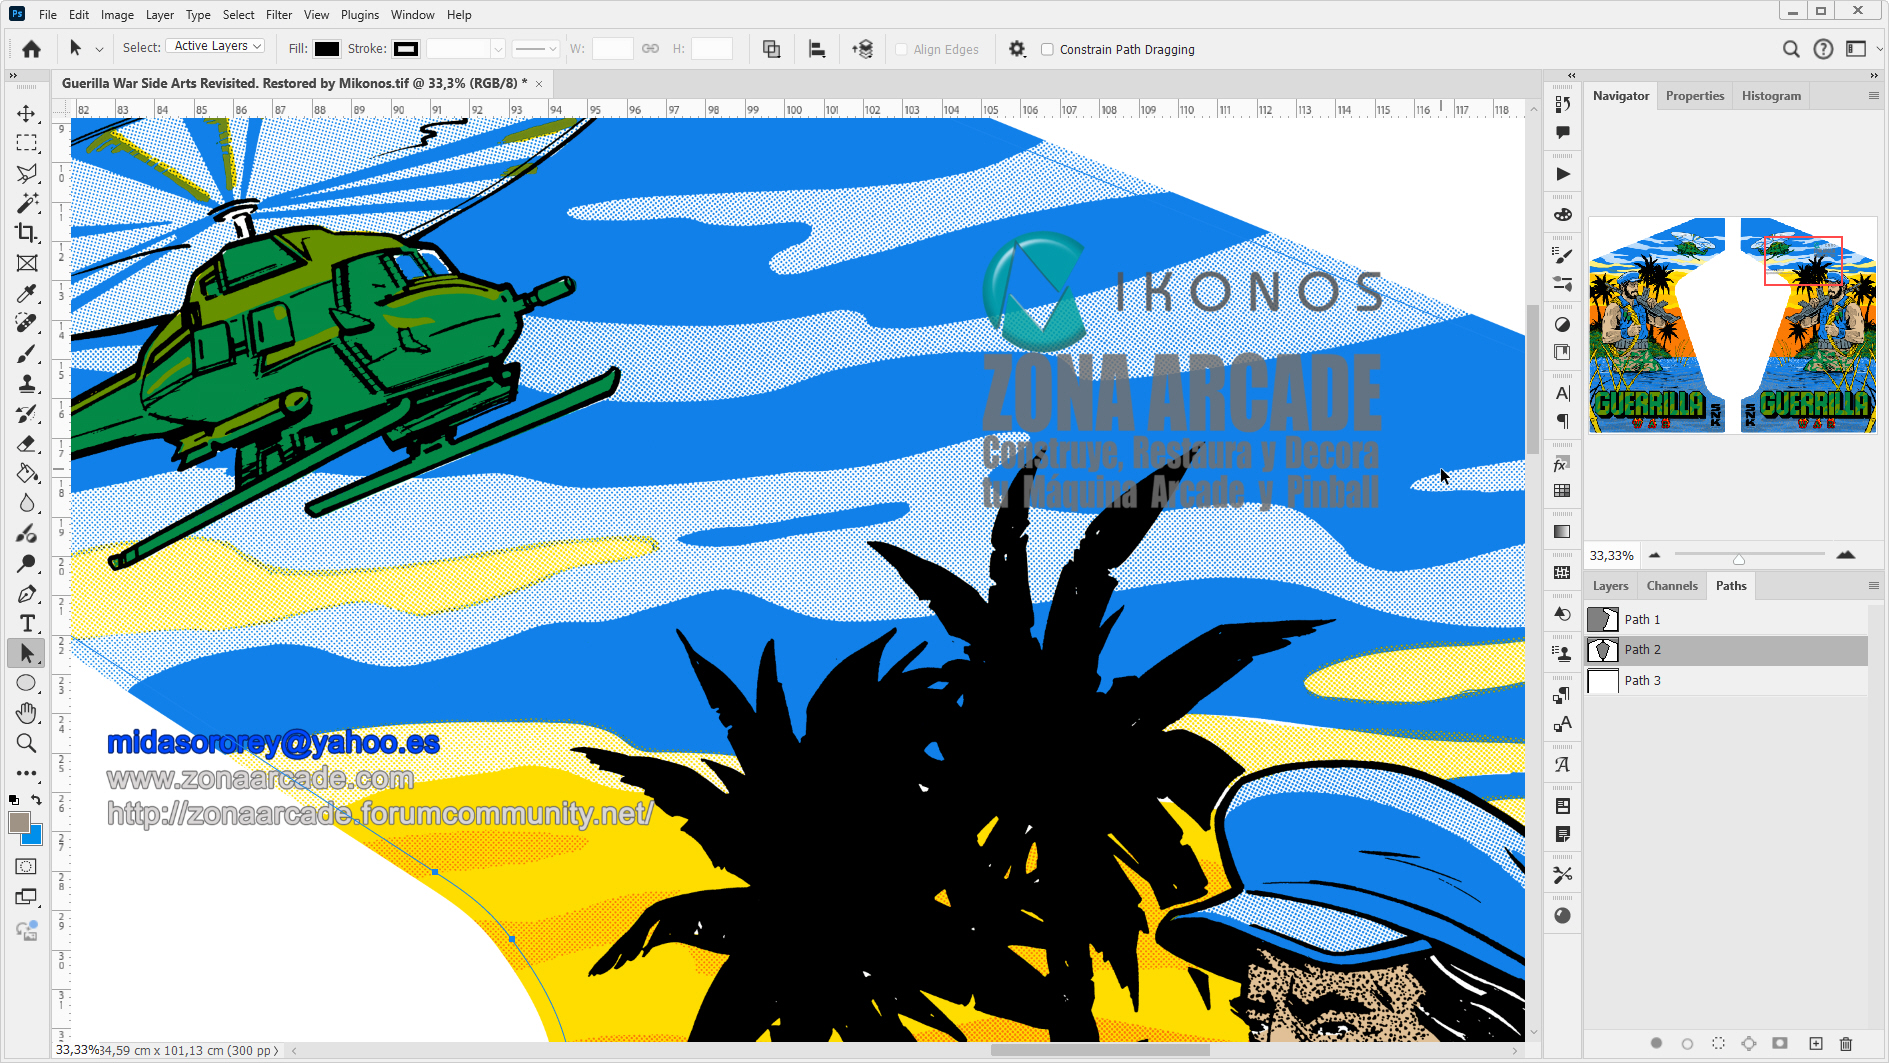The width and height of the screenshot is (1889, 1063).
Task: Open the stroke line style dropdown
Action: coord(536,48)
